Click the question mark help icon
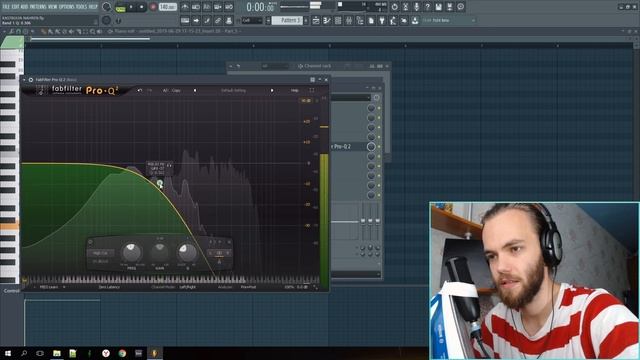Viewport: 640px width, 360px height. tap(427, 7)
